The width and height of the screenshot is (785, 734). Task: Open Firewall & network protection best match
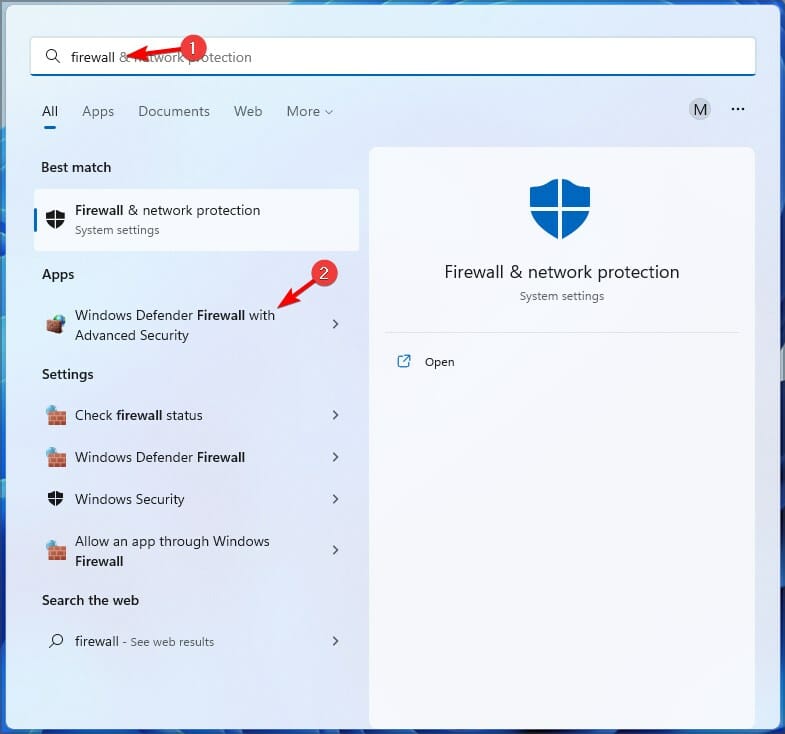[x=196, y=220]
